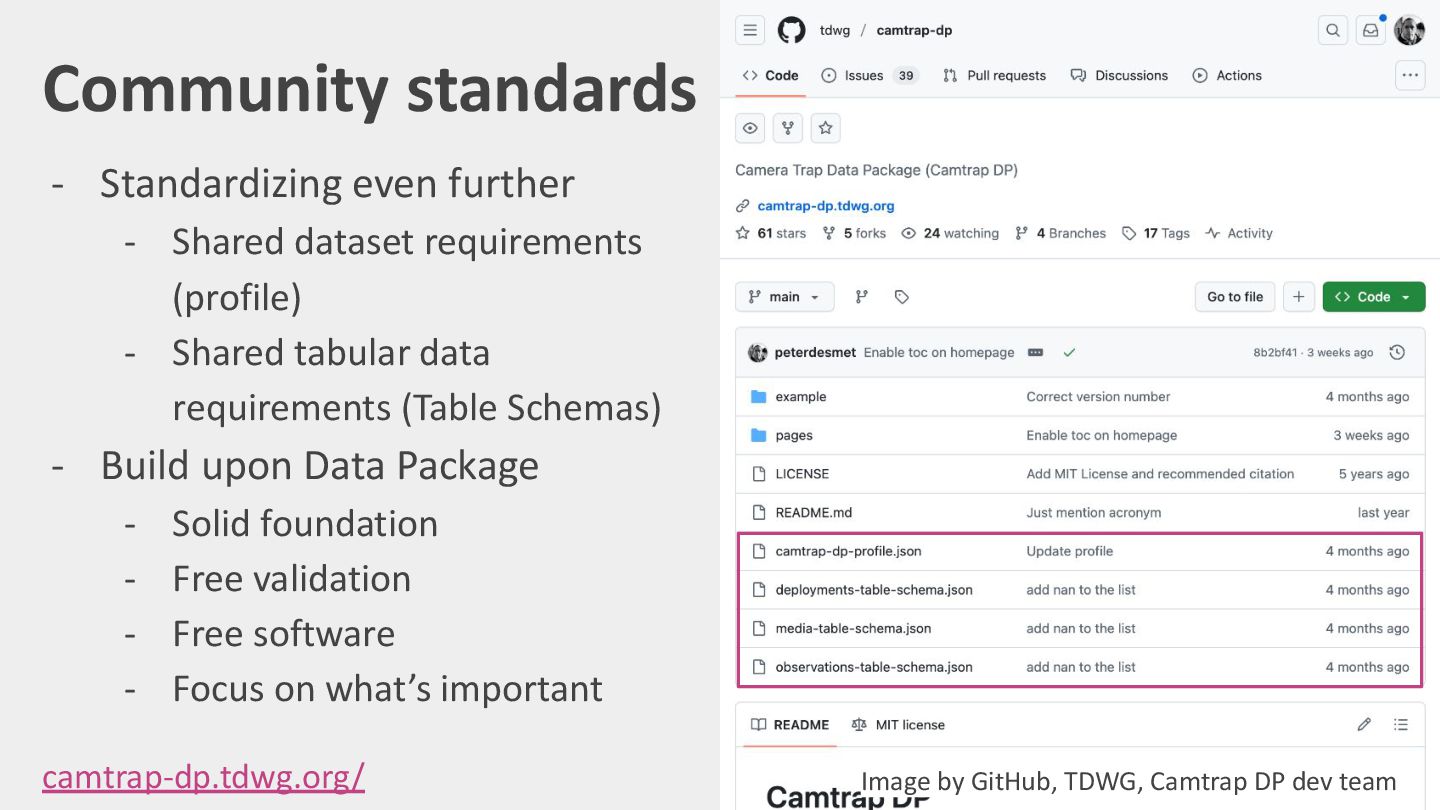Expand the commit message ellipsis
The height and width of the screenshot is (810, 1440).
[x=1035, y=352]
